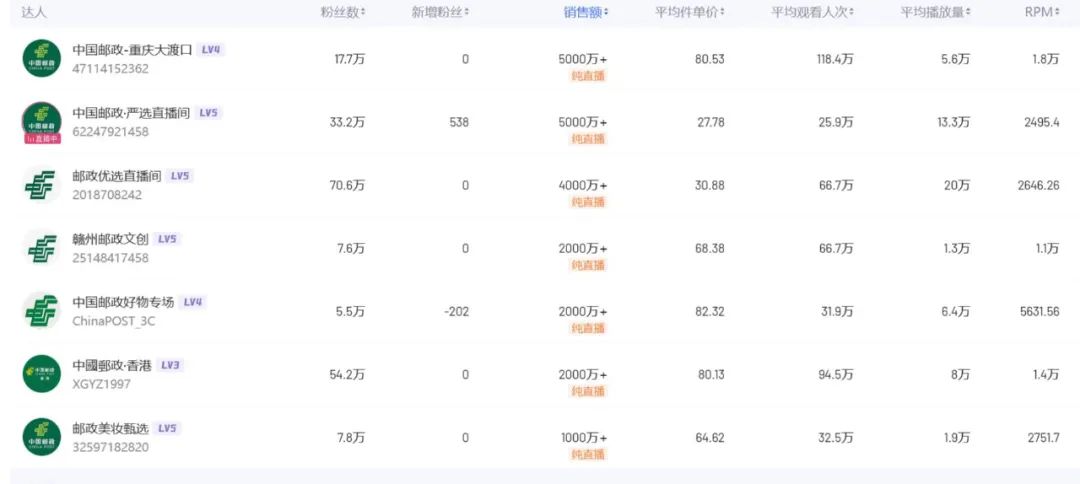1080x484 pixels.
Task: Click 中国邮政好物专场 name link
Action: [x=123, y=302]
